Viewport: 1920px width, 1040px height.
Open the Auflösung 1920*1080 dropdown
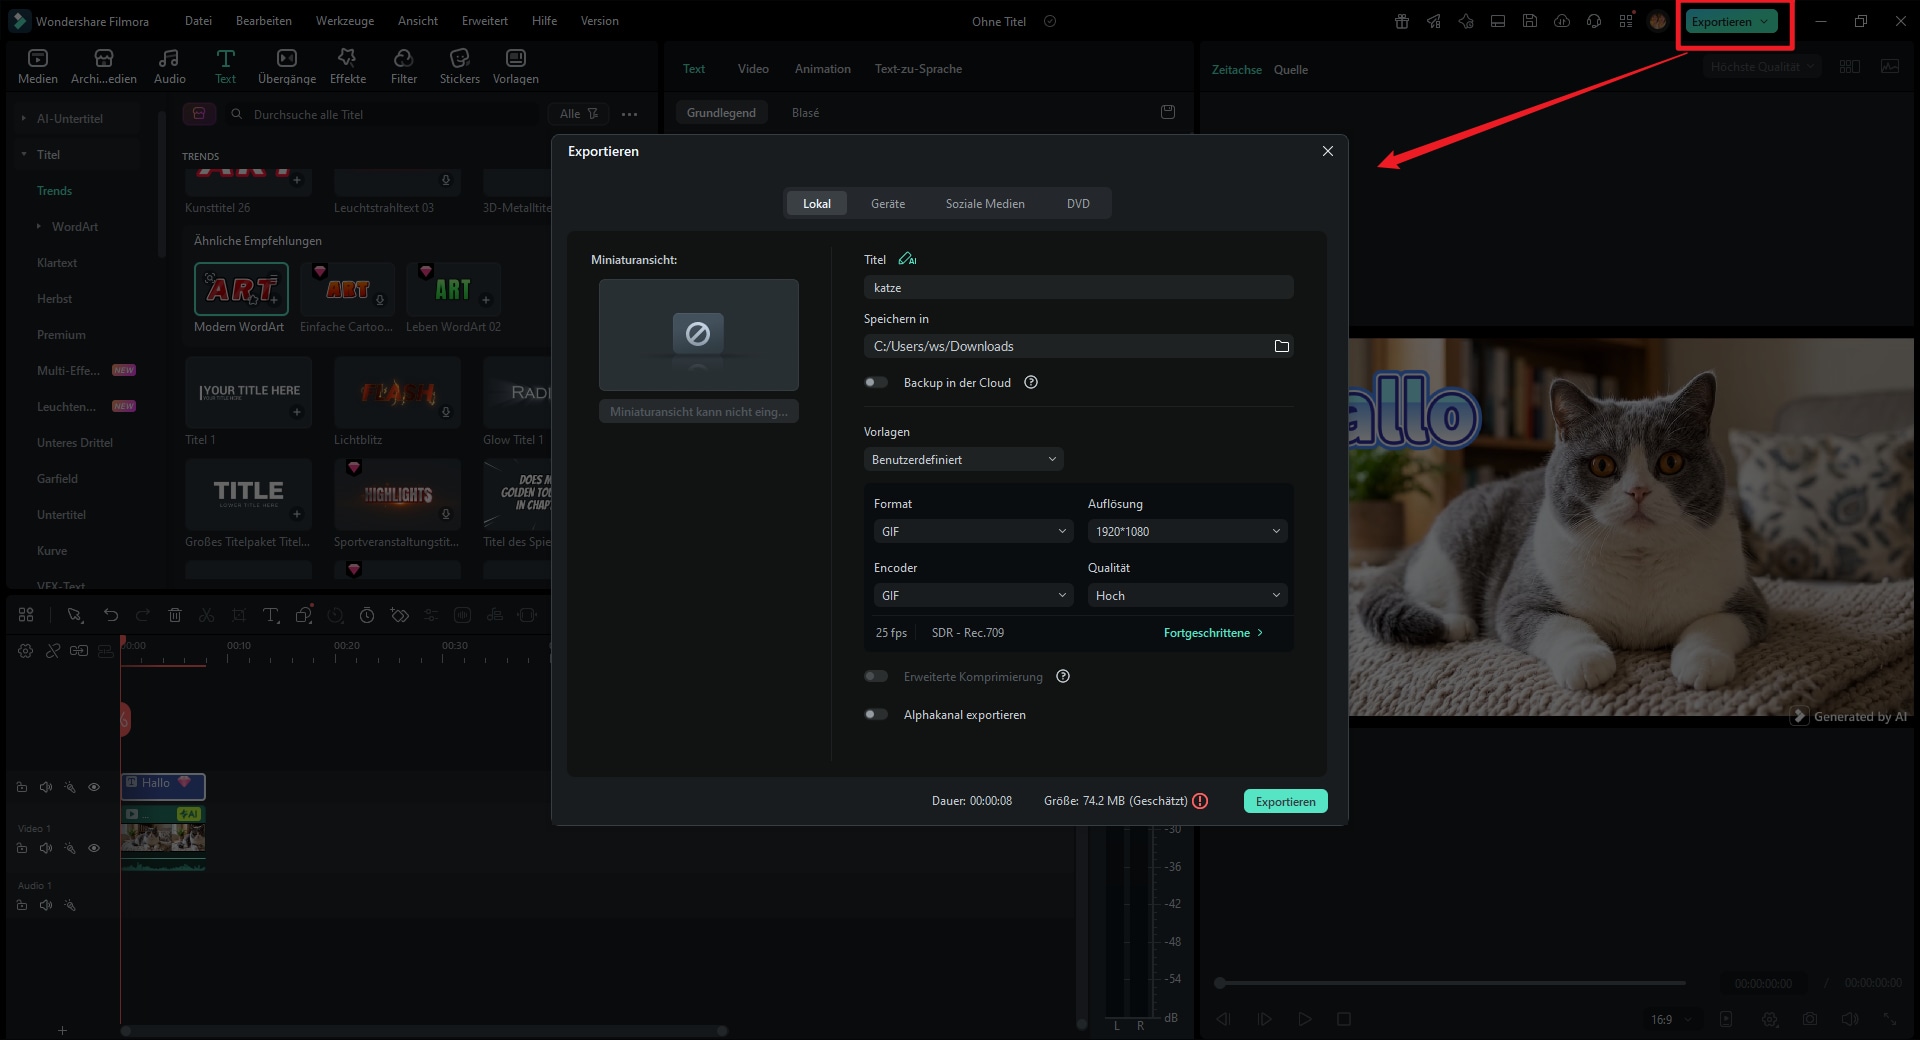1187,531
